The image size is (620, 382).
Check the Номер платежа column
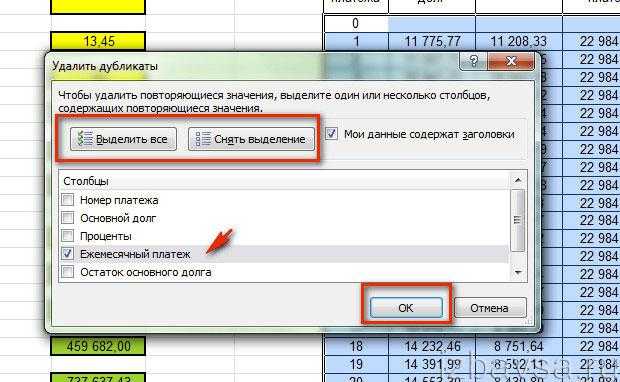68,200
